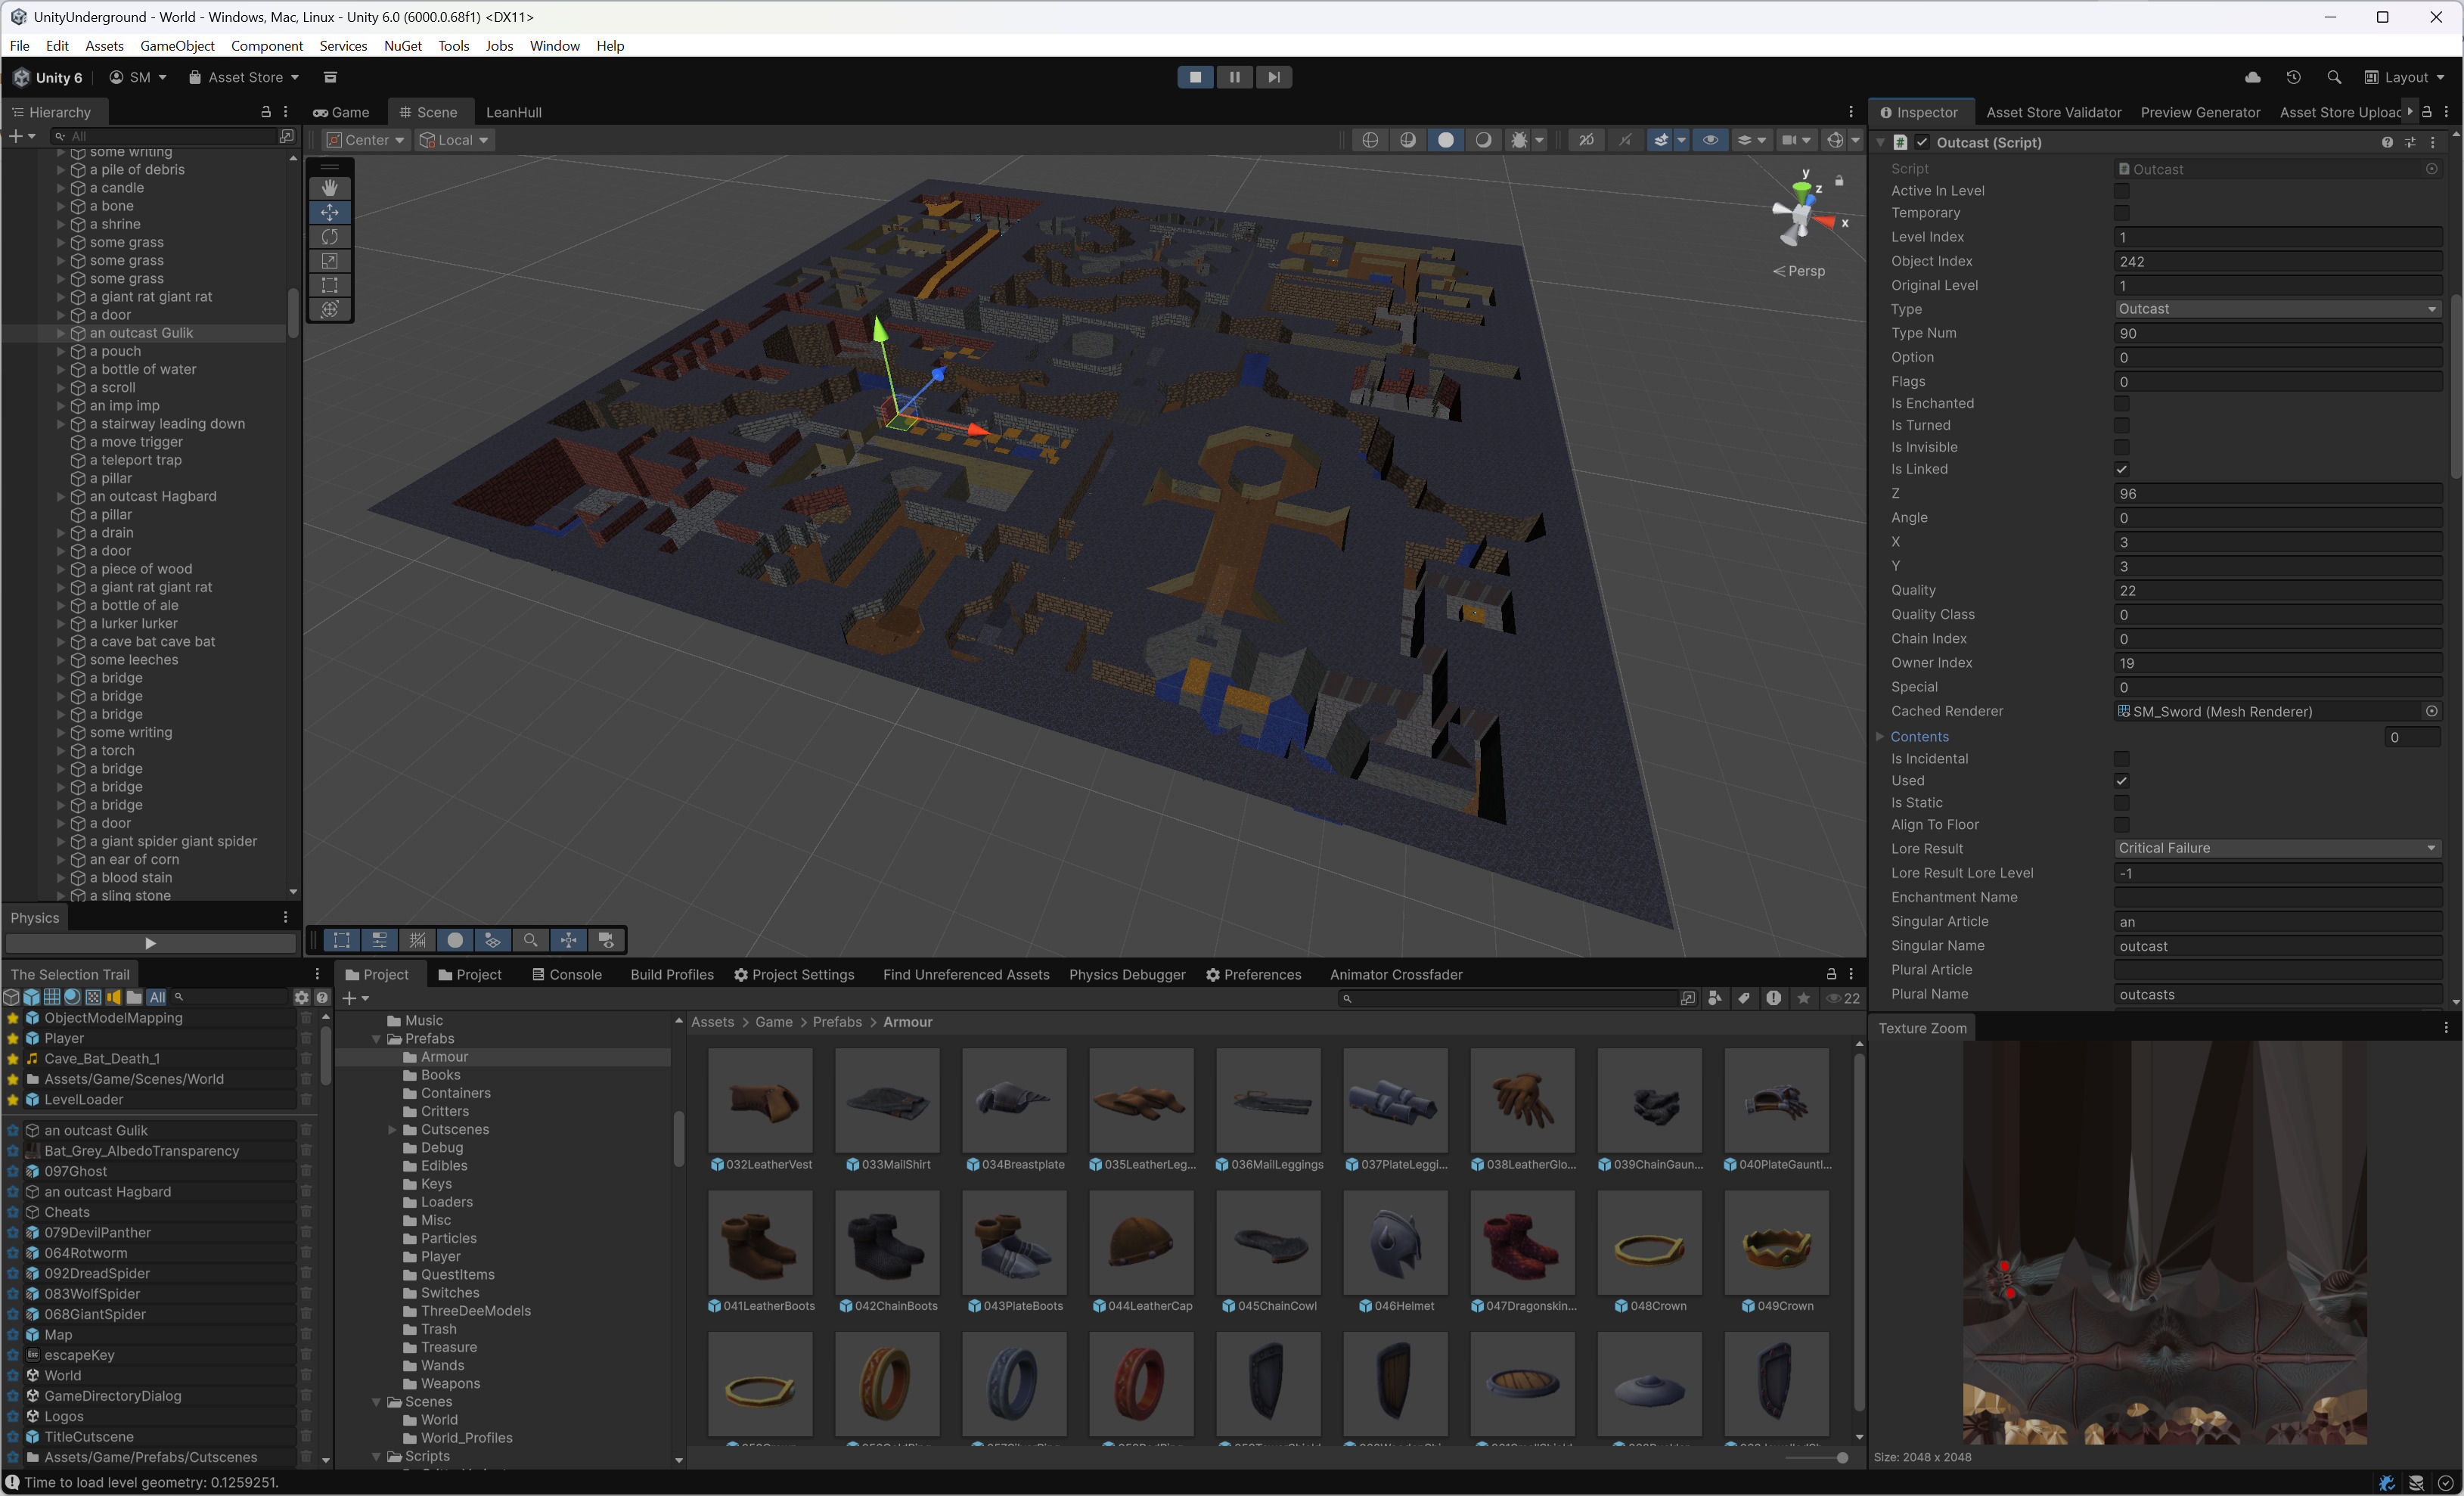The image size is (2464, 1496).
Task: Select the Hand view tool
Action: (329, 188)
